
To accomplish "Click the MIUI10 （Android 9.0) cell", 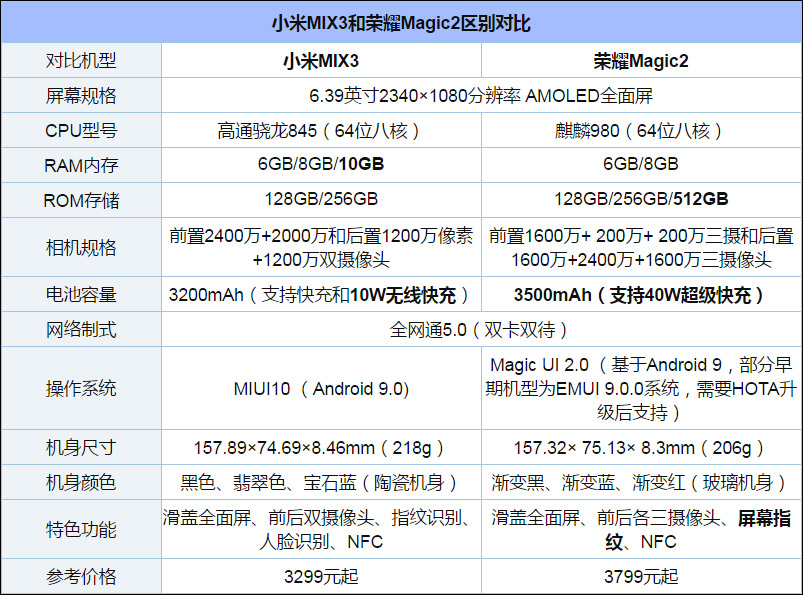I will (x=321, y=389).
